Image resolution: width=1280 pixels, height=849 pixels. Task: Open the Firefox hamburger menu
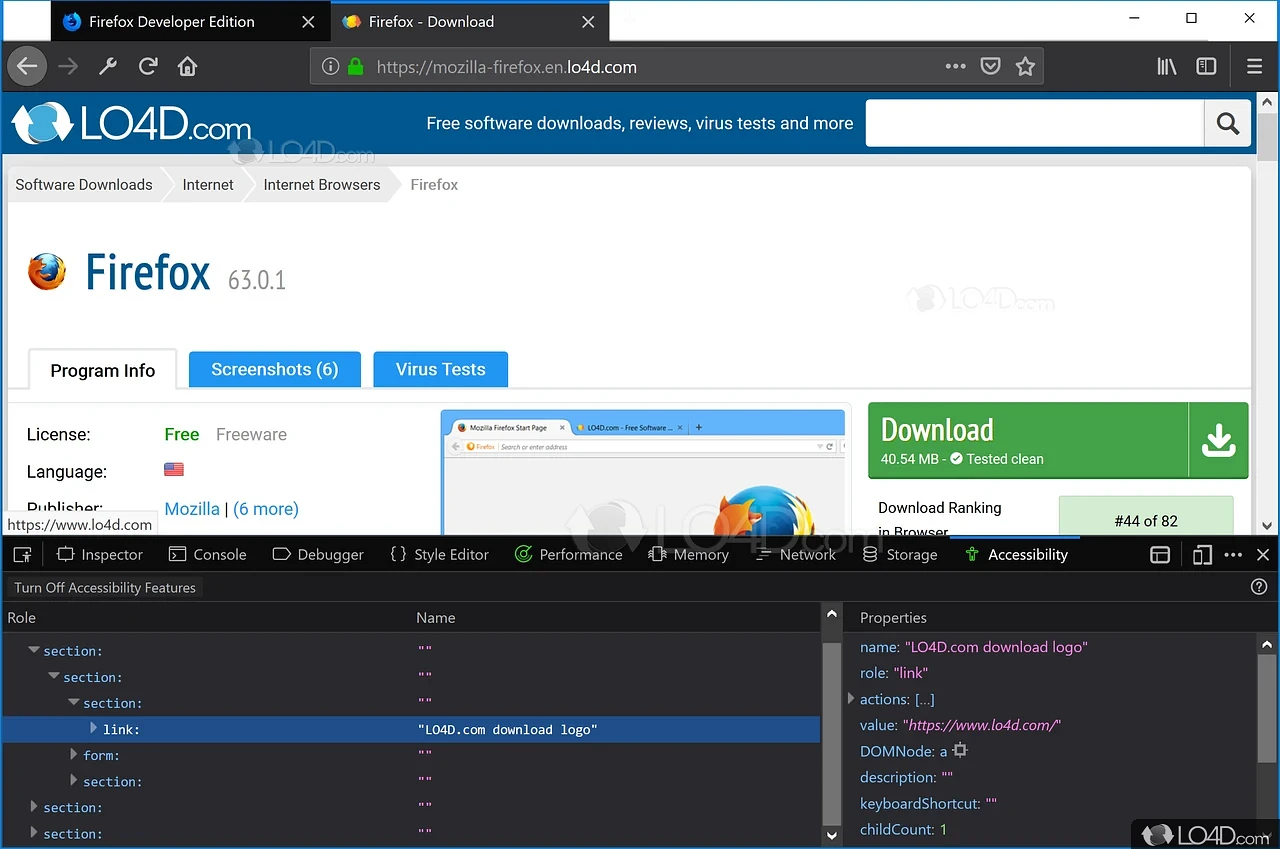point(1254,67)
